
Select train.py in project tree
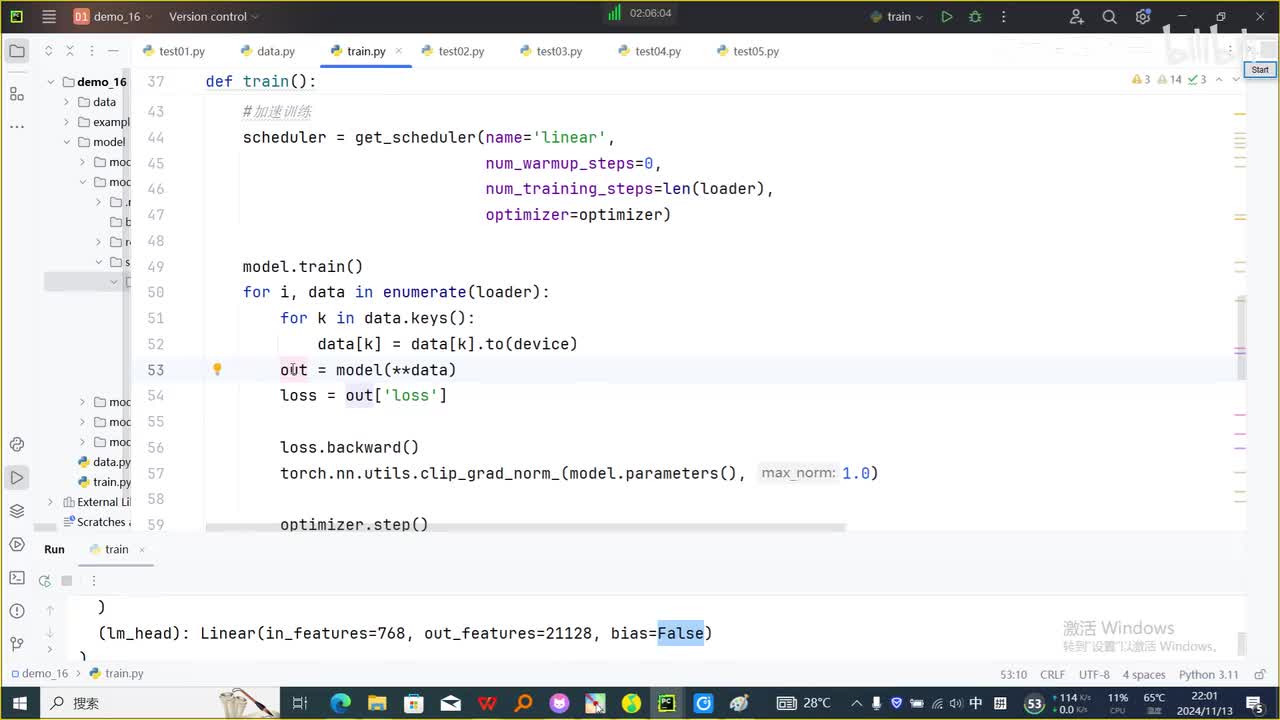pyautogui.click(x=104, y=482)
